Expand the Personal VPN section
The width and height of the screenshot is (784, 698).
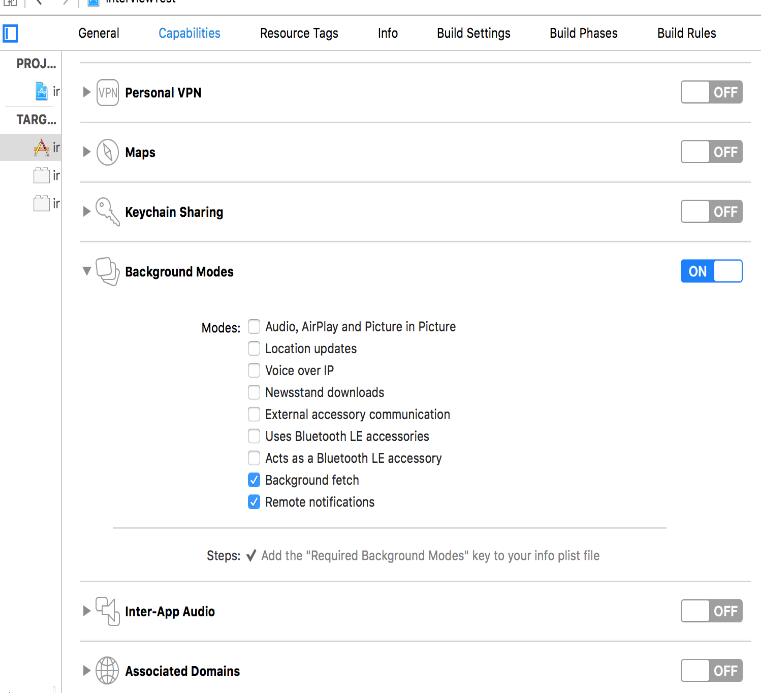(86, 93)
